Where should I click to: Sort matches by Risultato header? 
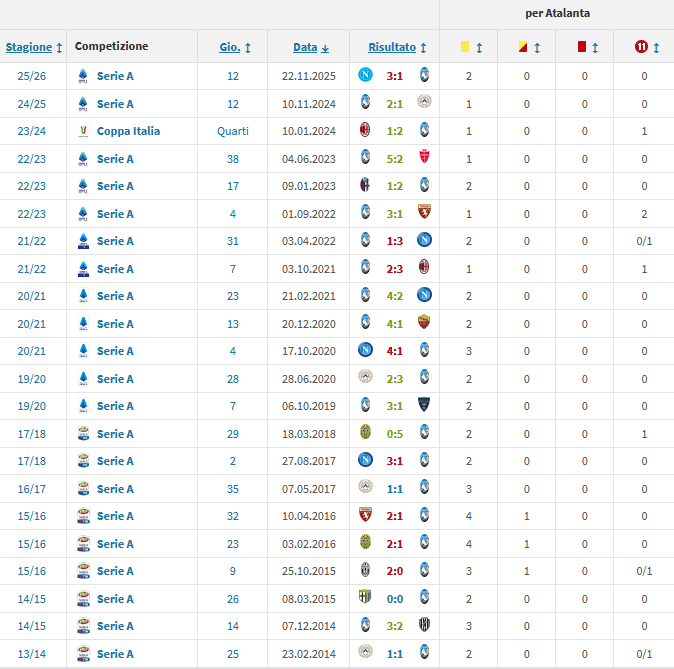392,47
